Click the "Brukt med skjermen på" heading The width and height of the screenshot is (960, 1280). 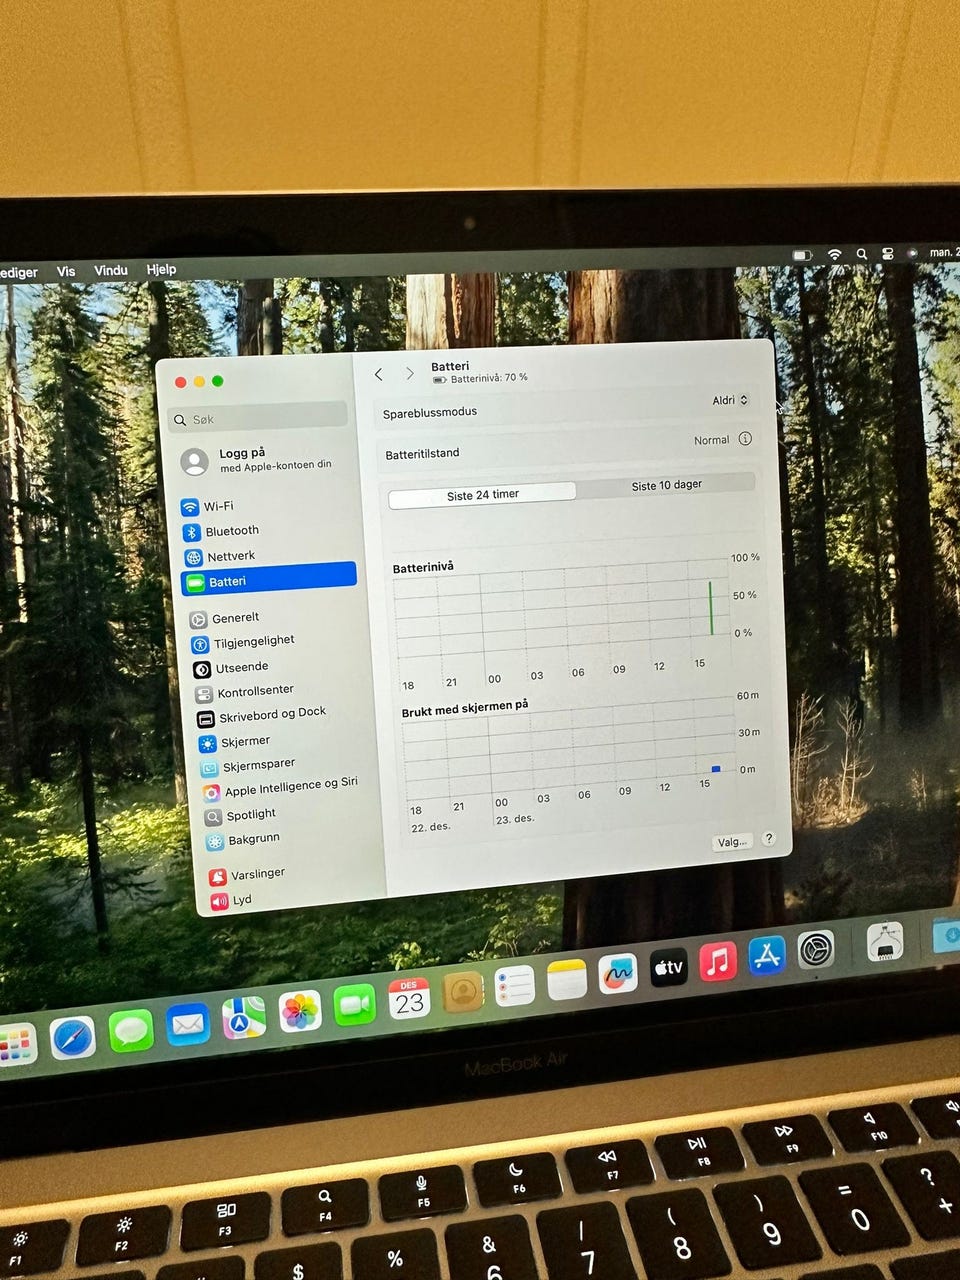click(465, 707)
